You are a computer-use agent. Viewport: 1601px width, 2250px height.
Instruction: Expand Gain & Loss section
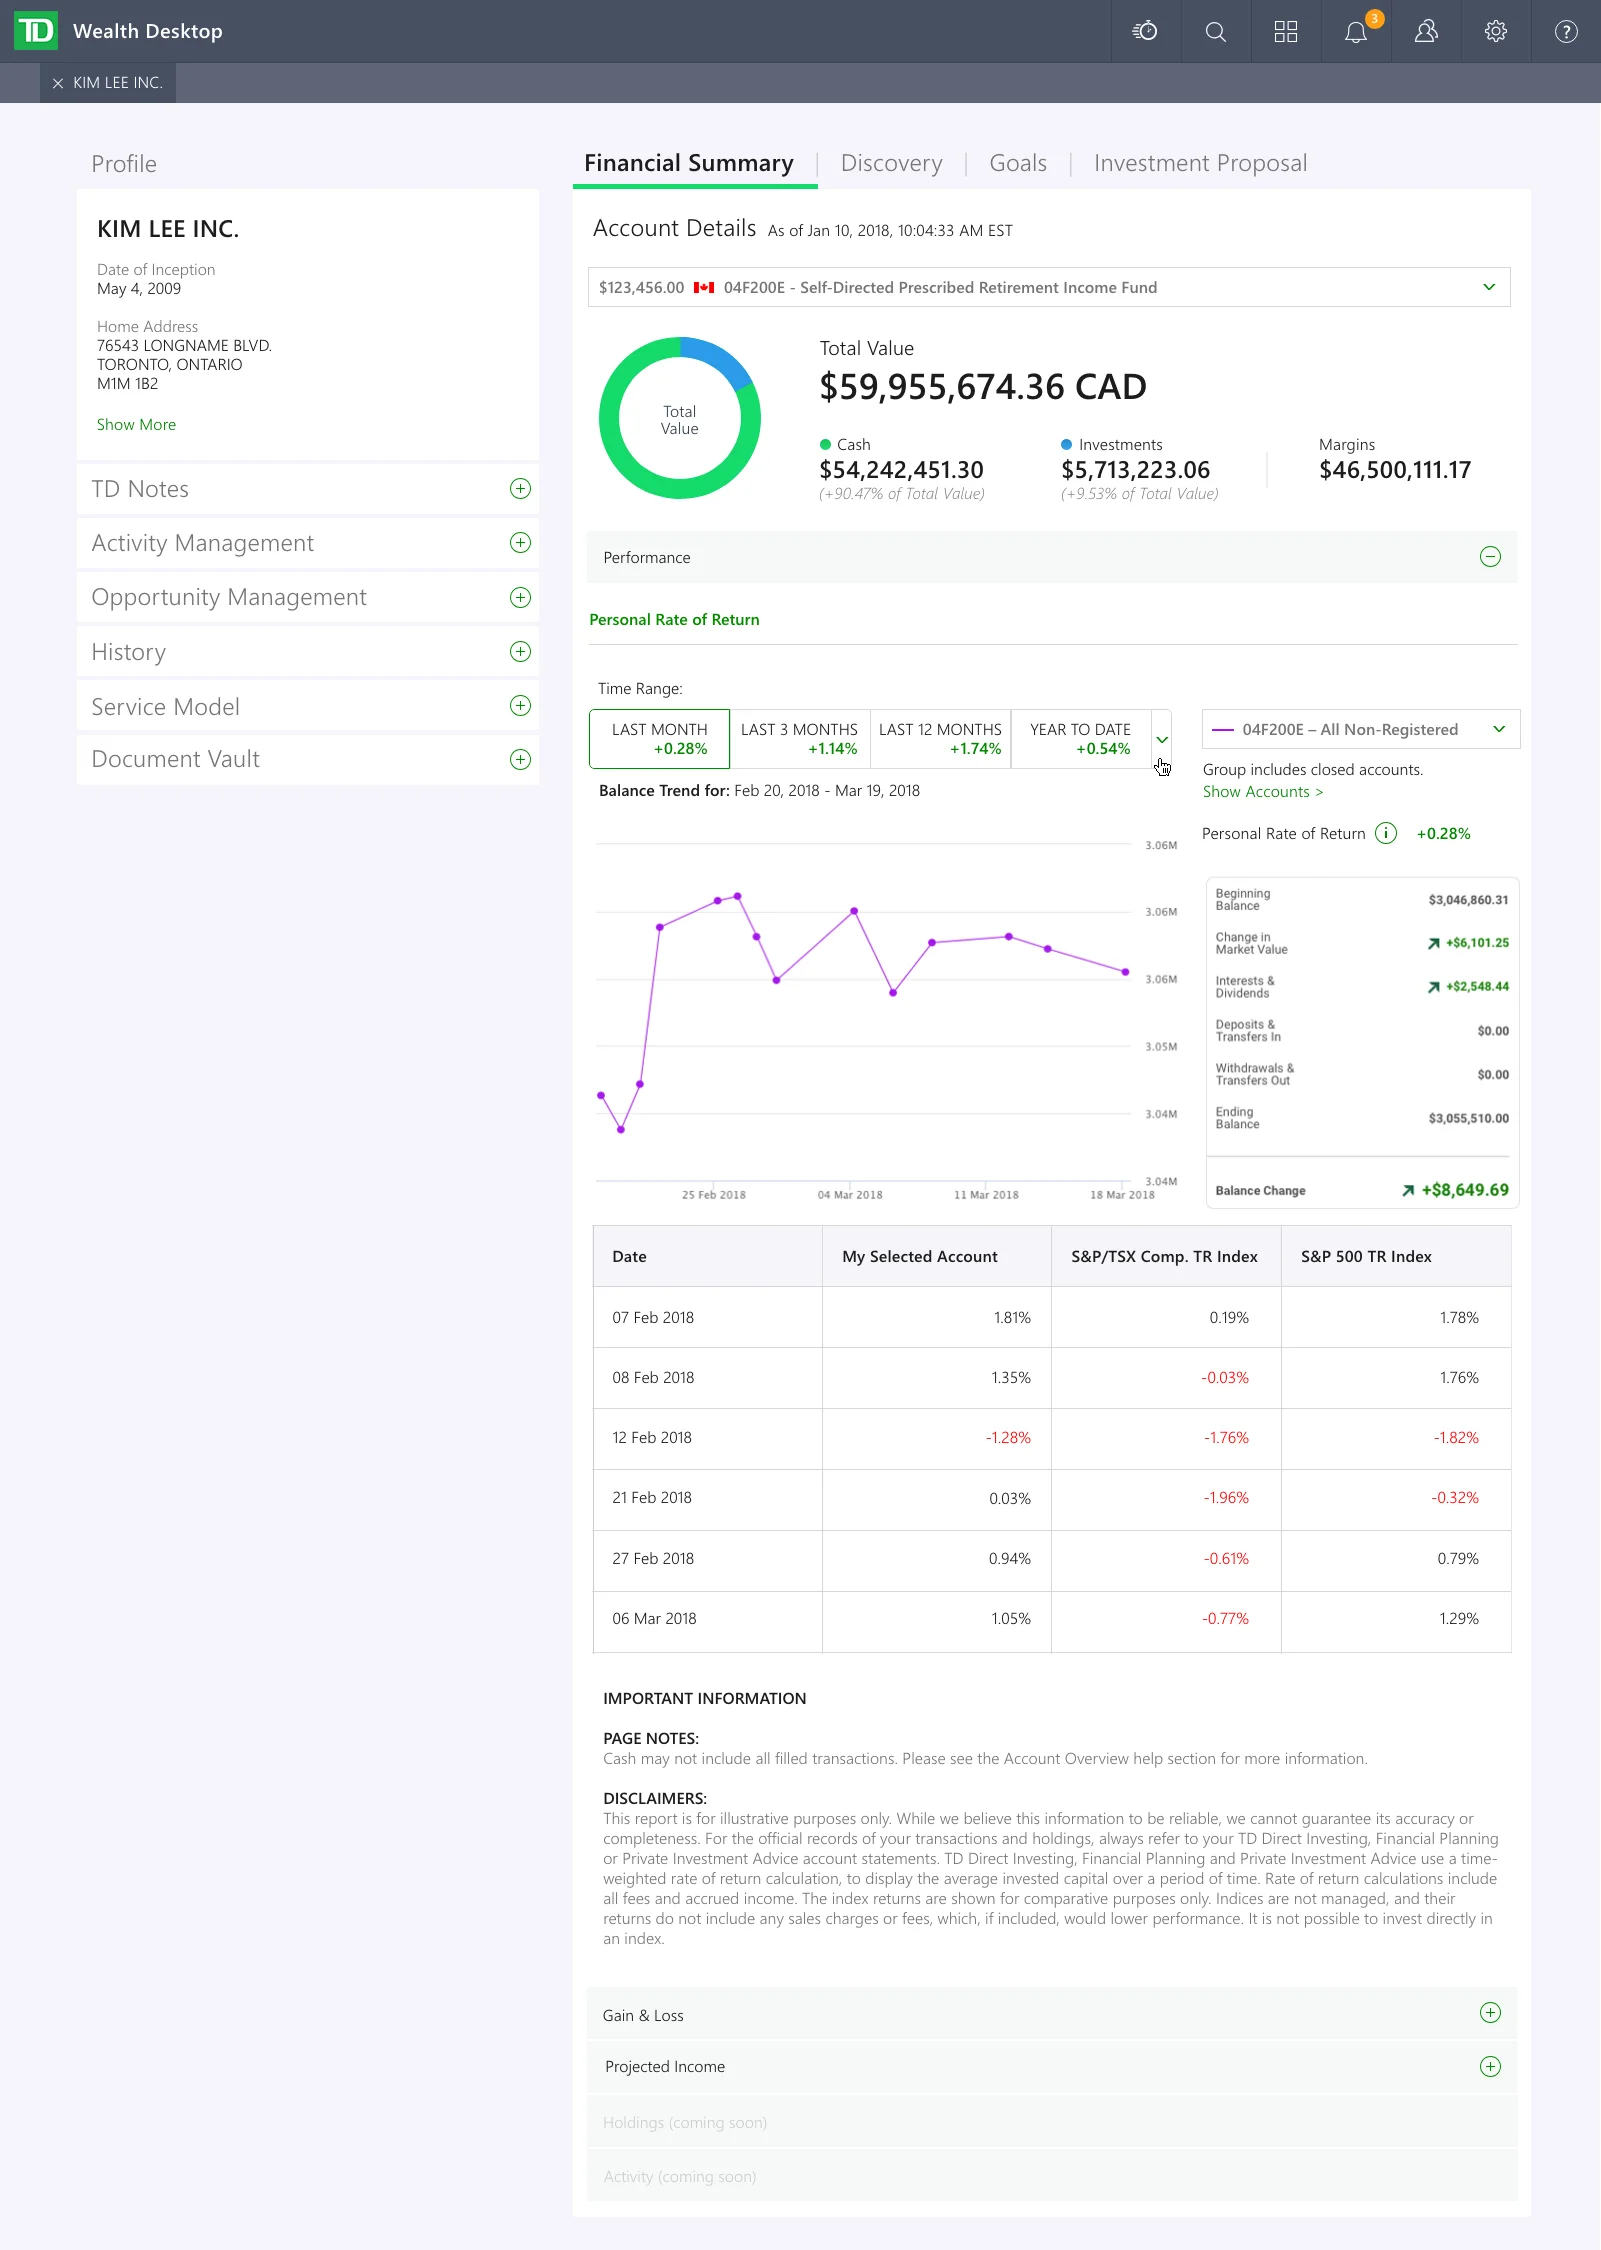point(1490,2013)
